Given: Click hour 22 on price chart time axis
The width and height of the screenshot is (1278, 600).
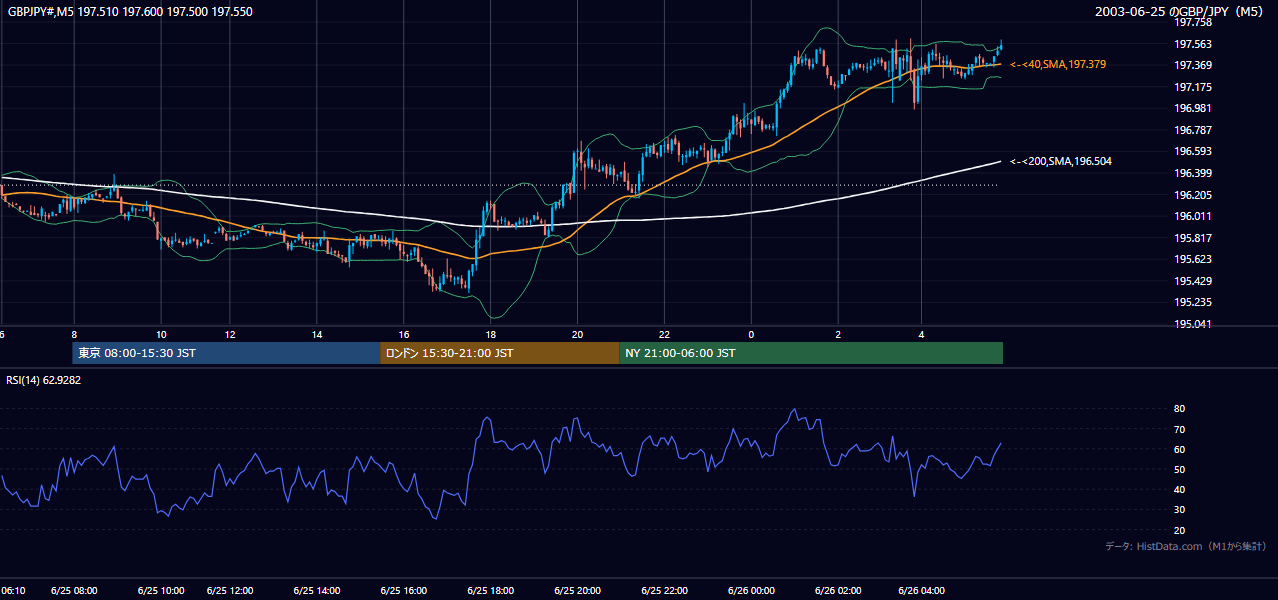Looking at the screenshot, I should click(664, 335).
